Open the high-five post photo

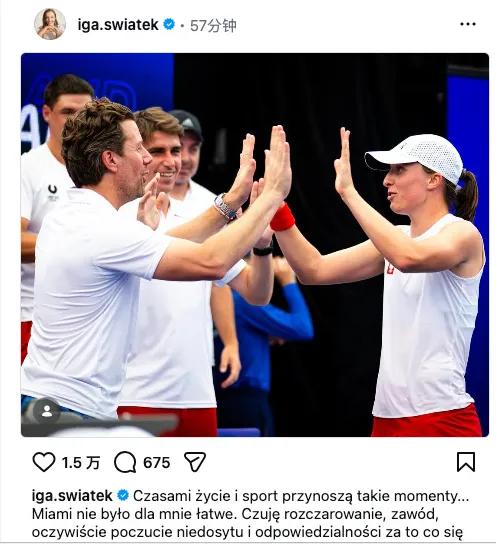[255, 245]
